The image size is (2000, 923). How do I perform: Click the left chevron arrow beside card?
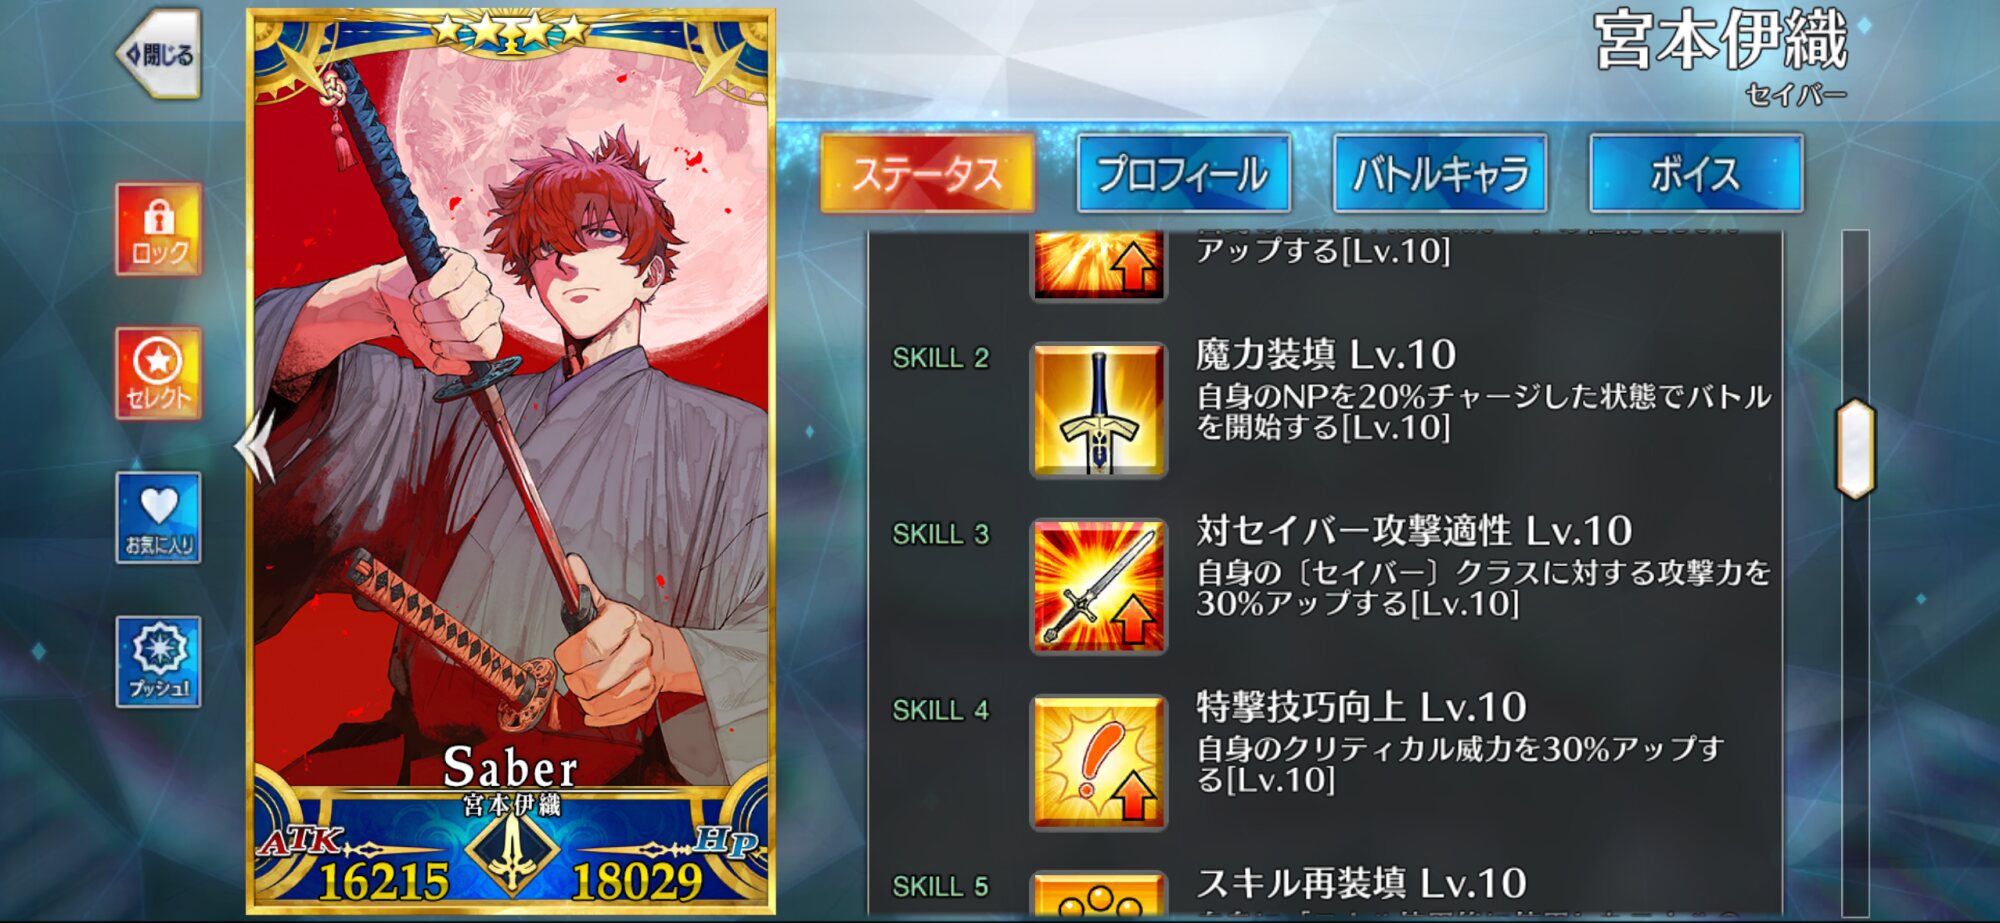pyautogui.click(x=254, y=445)
